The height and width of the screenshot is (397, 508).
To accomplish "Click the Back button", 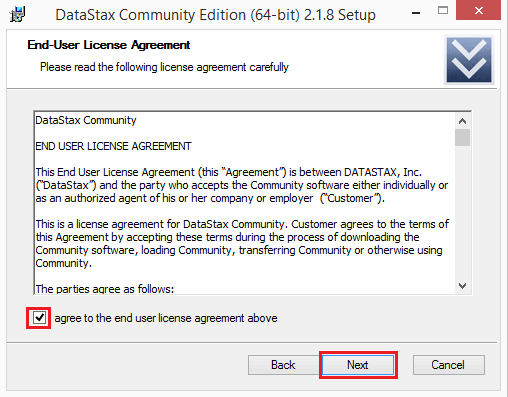I will (x=283, y=365).
